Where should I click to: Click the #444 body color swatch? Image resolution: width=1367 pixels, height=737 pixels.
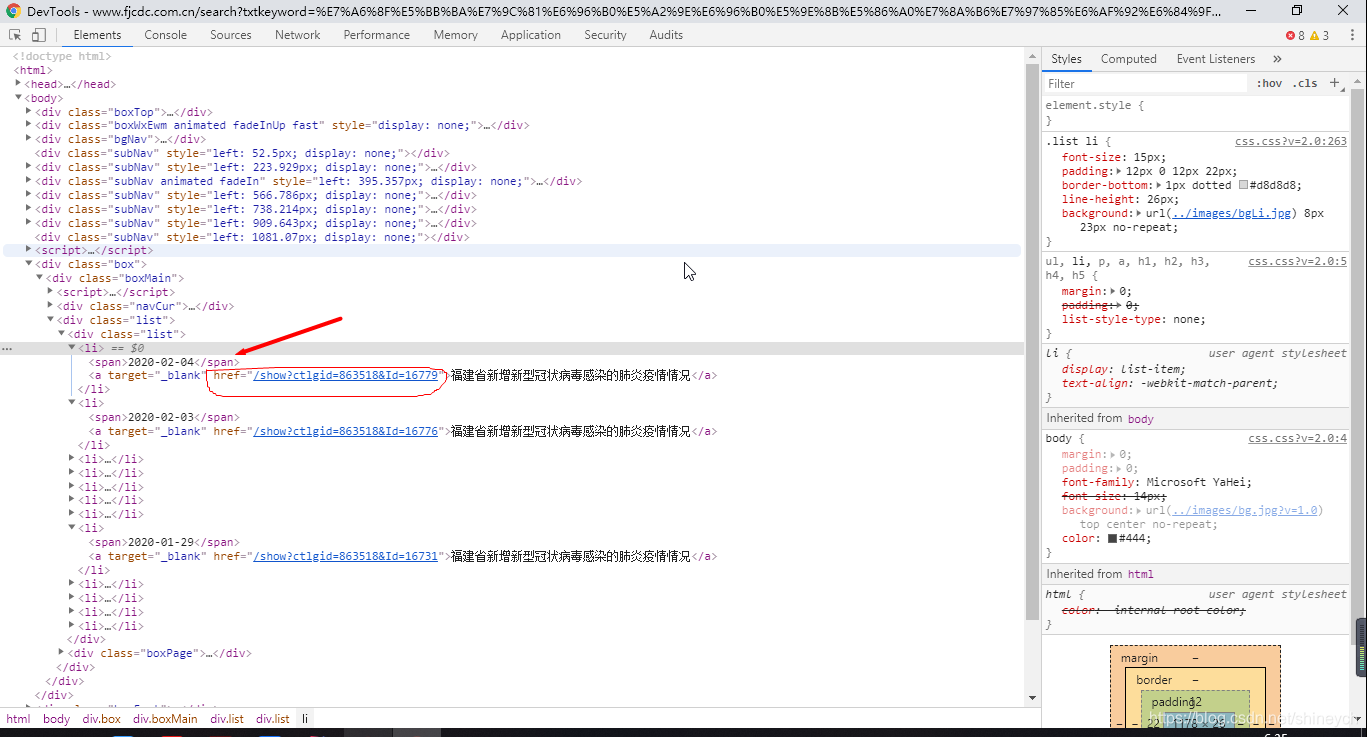click(x=1112, y=539)
